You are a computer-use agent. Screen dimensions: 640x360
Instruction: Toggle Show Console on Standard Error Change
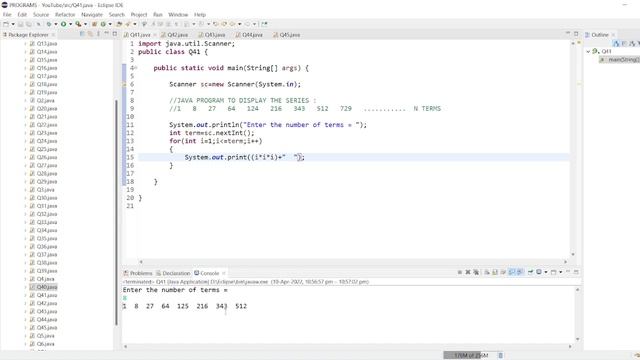(x=520, y=272)
